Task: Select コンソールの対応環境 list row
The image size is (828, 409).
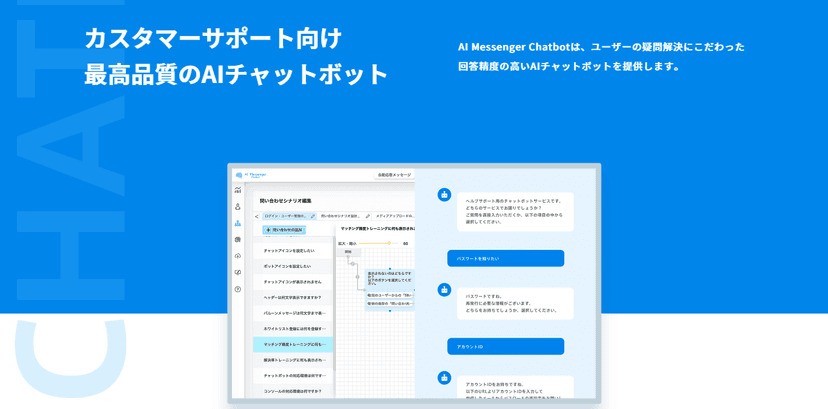Action: click(293, 392)
